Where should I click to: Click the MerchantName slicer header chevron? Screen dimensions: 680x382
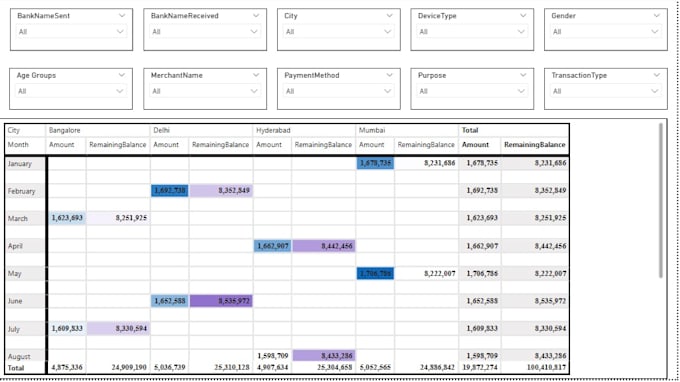tap(255, 75)
